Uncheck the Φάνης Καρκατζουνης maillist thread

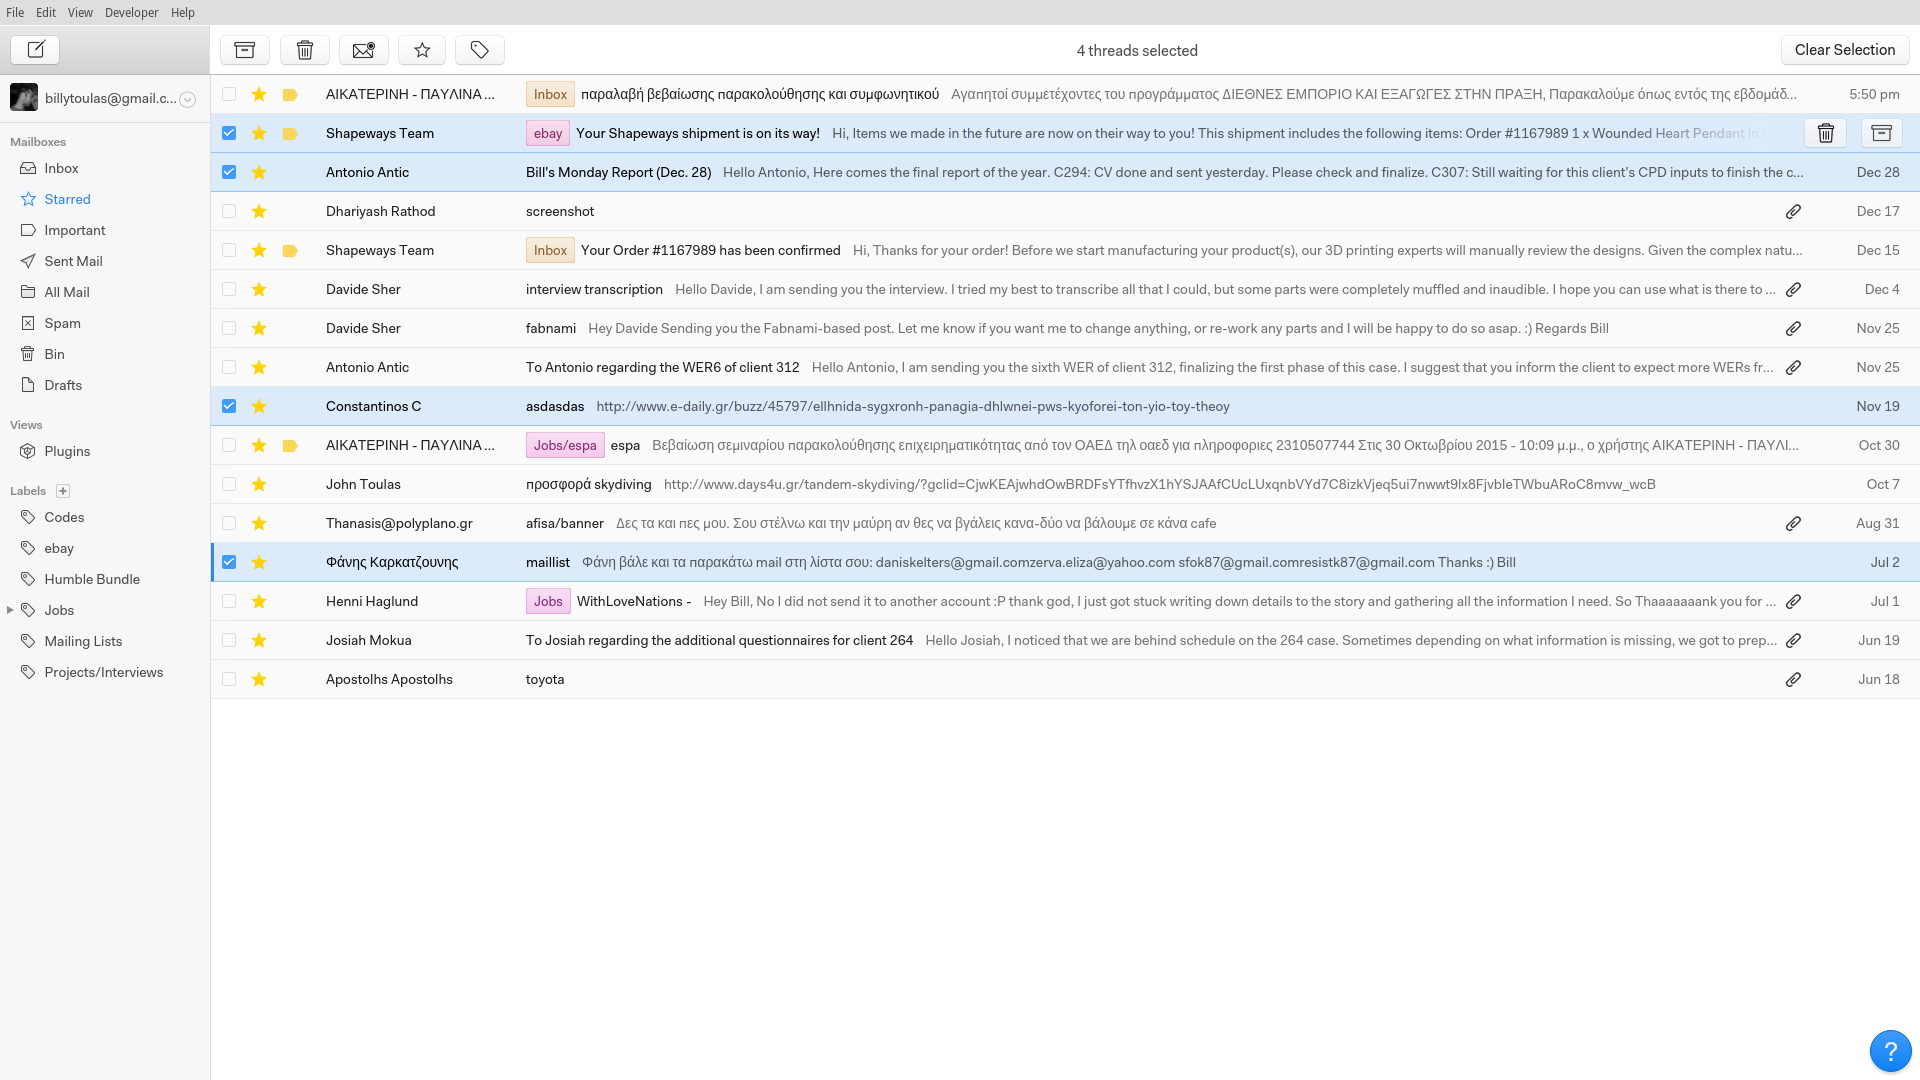click(229, 562)
